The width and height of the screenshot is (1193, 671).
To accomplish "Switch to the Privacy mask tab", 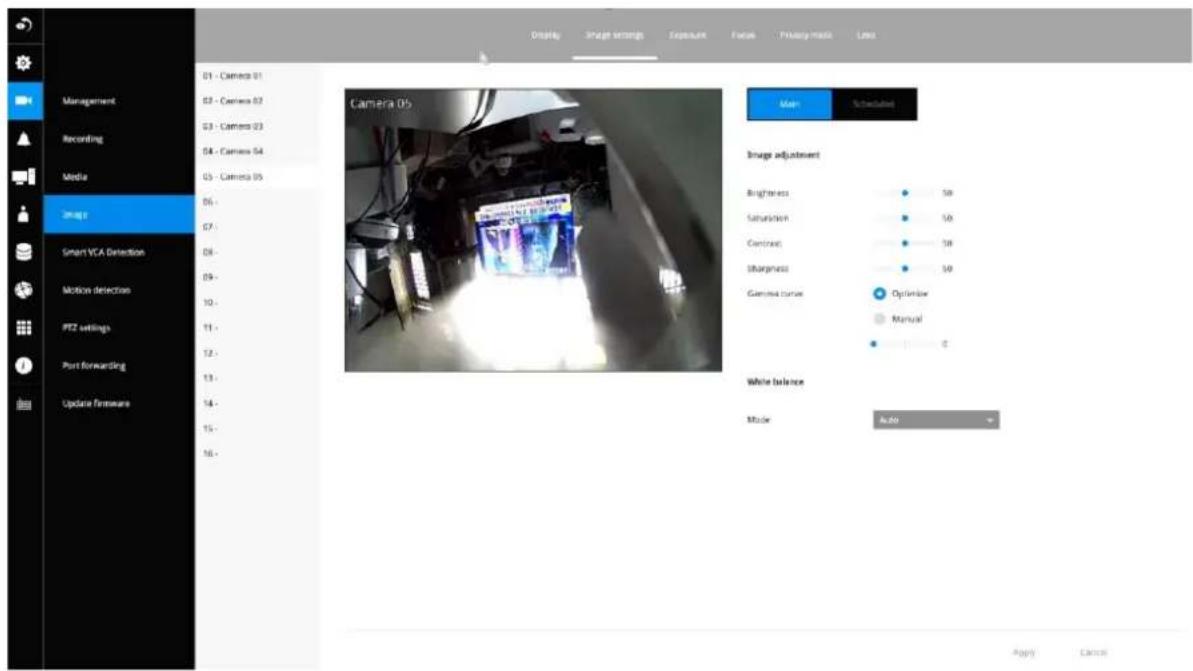I will point(806,35).
